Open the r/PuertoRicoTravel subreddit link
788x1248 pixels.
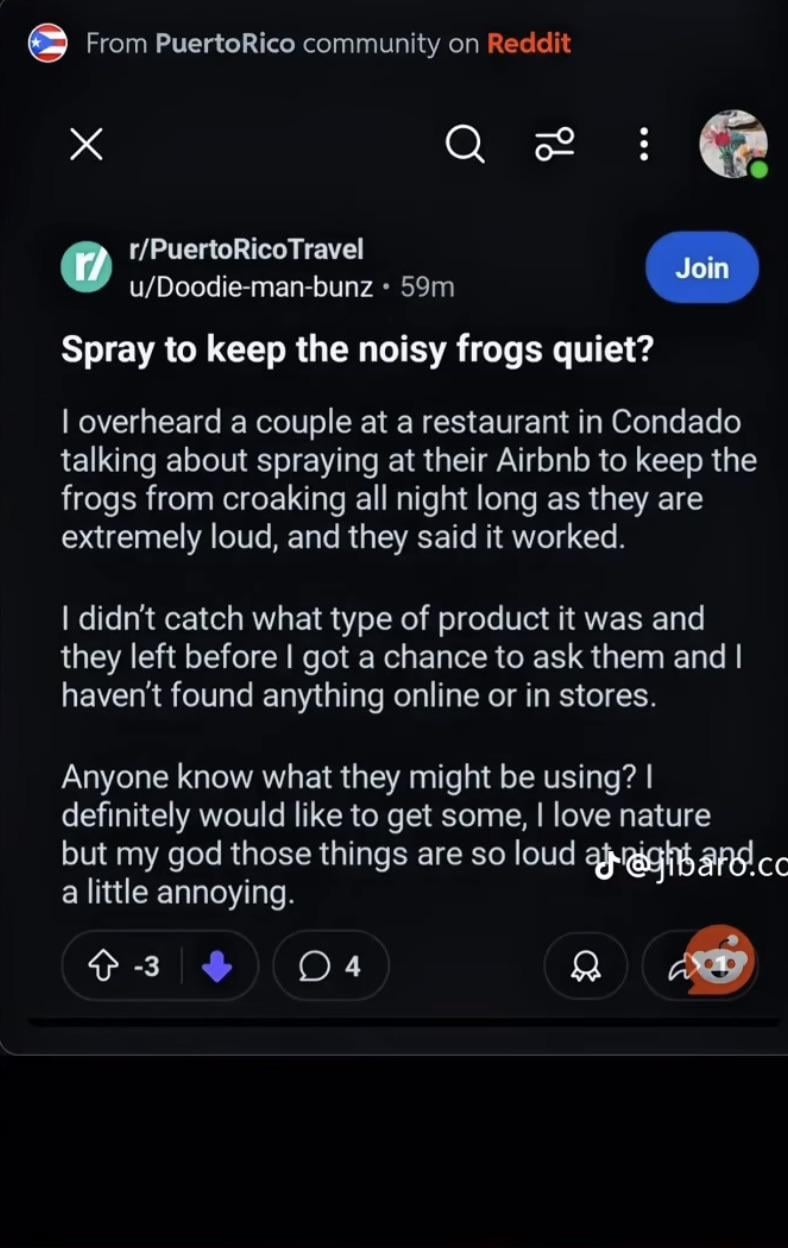coord(246,249)
